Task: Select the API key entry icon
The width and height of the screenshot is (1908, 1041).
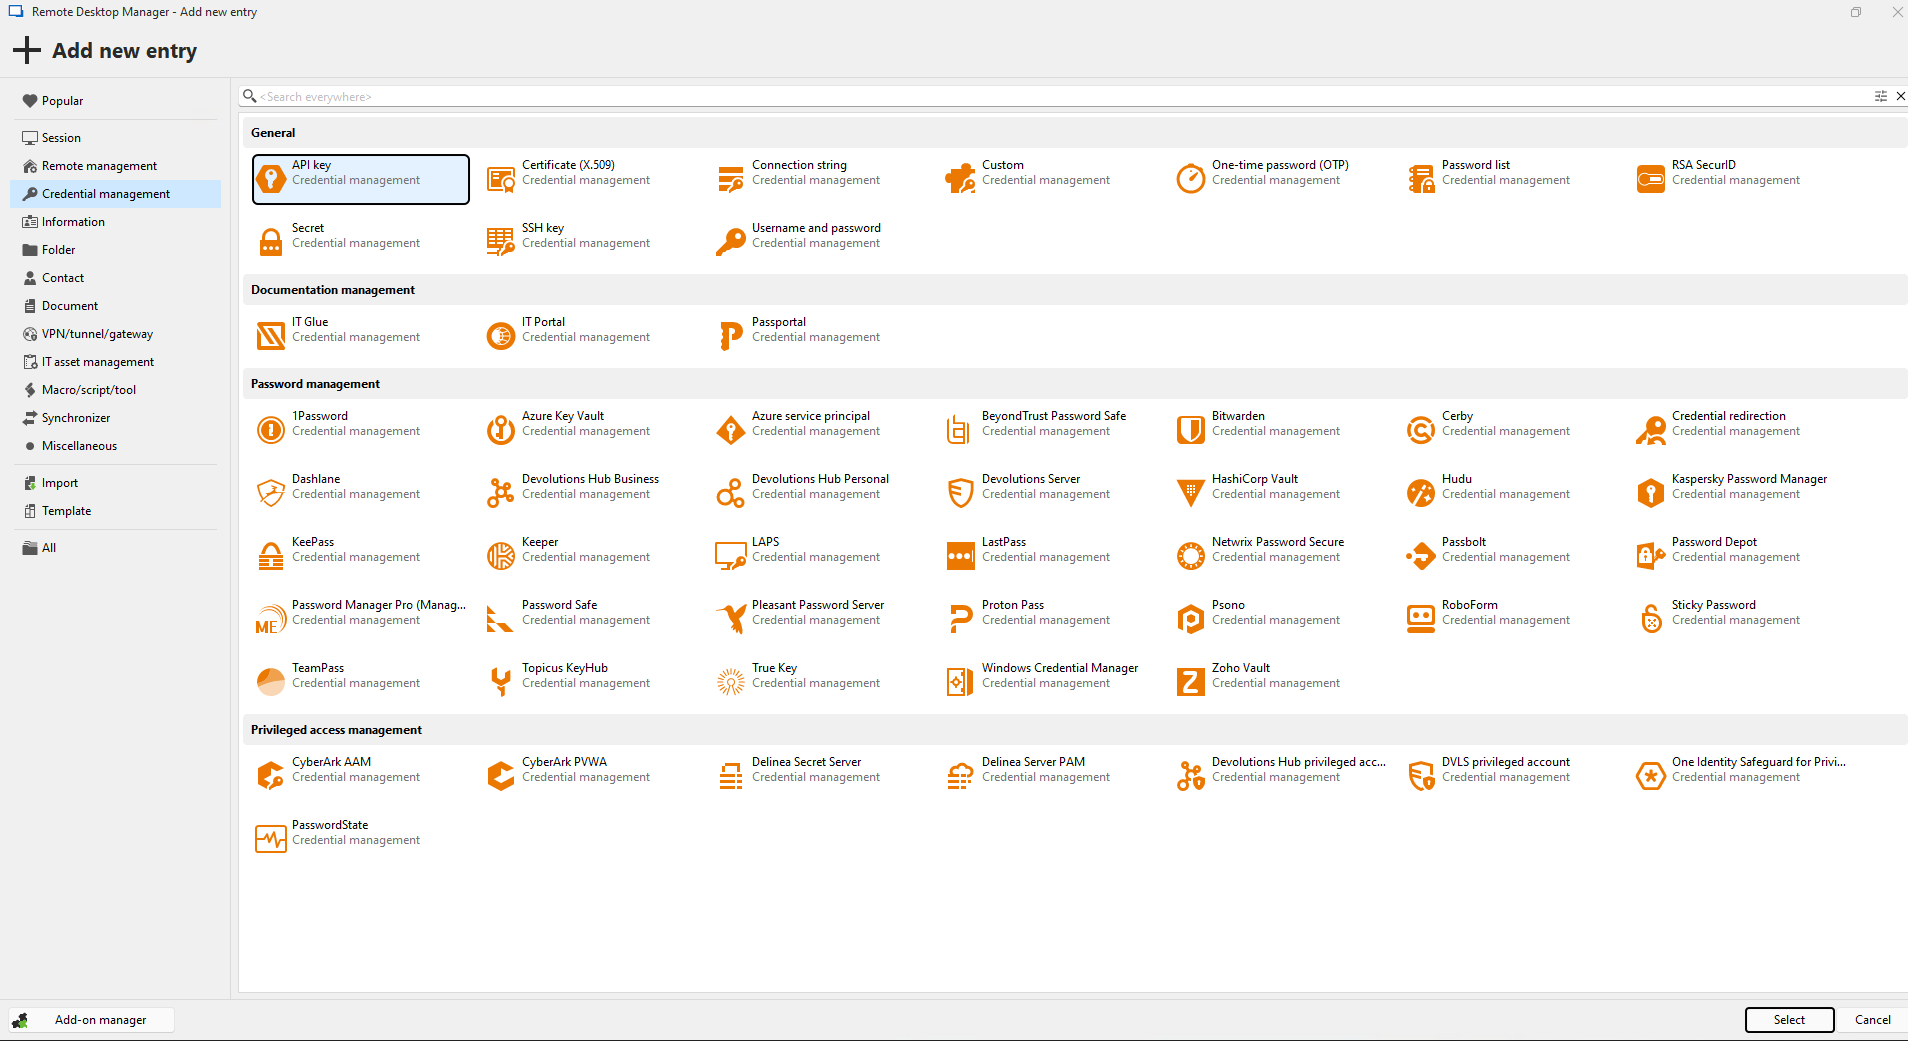Action: click(x=271, y=179)
